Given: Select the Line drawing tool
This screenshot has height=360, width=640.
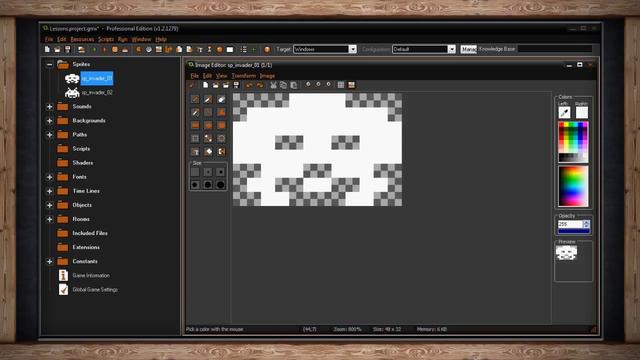Looking at the screenshot, I should [x=208, y=112].
